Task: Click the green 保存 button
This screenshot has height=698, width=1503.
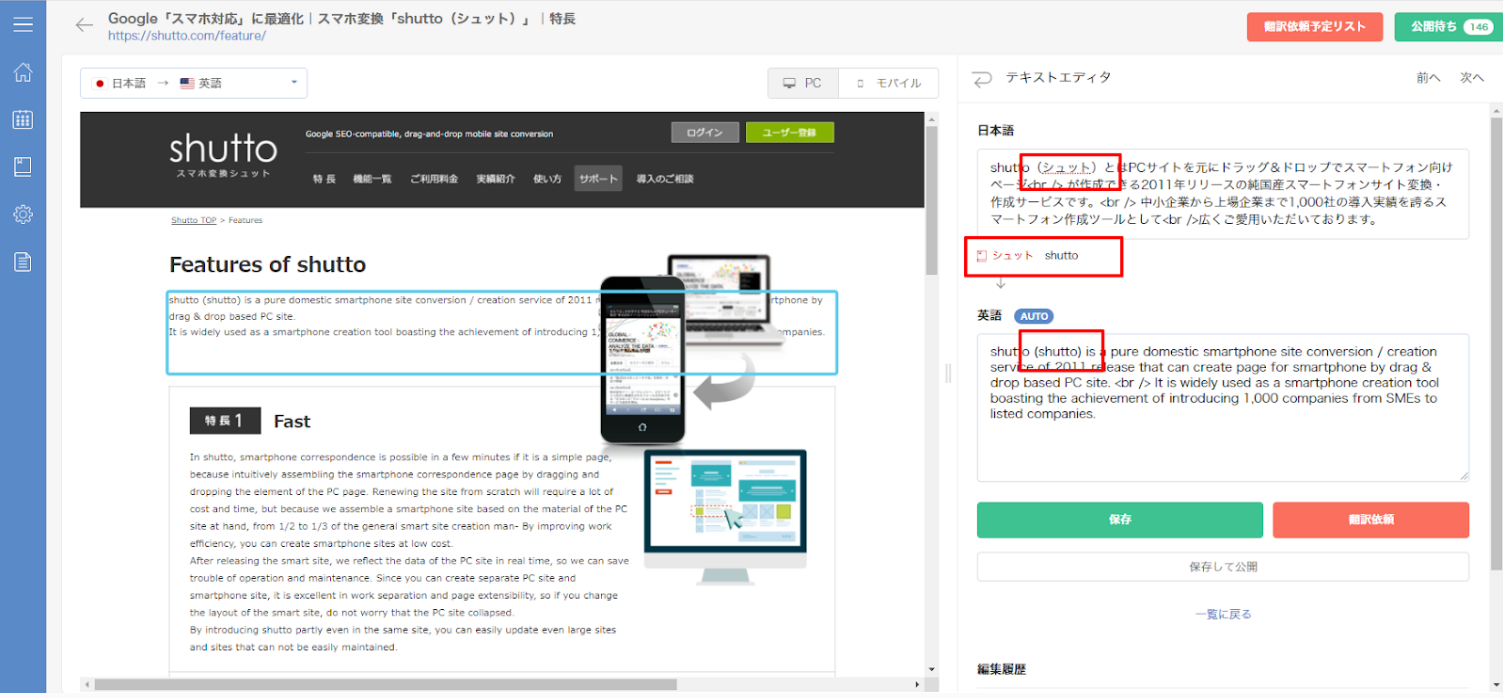Action: (x=1119, y=520)
